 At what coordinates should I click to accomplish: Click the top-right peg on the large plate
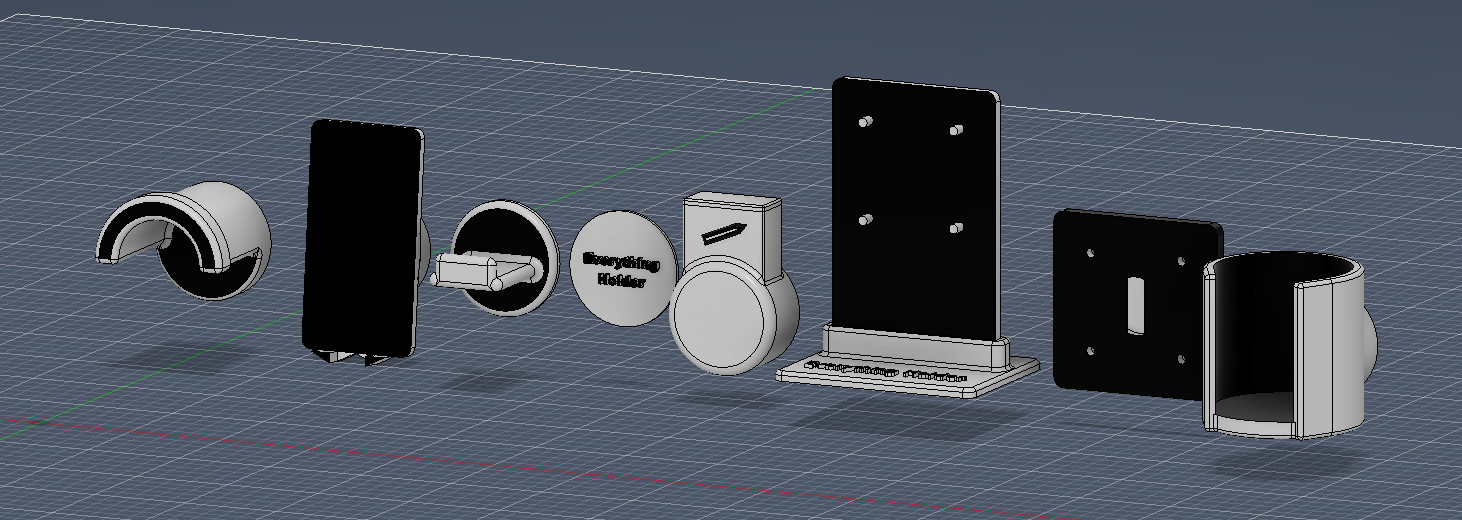[956, 130]
